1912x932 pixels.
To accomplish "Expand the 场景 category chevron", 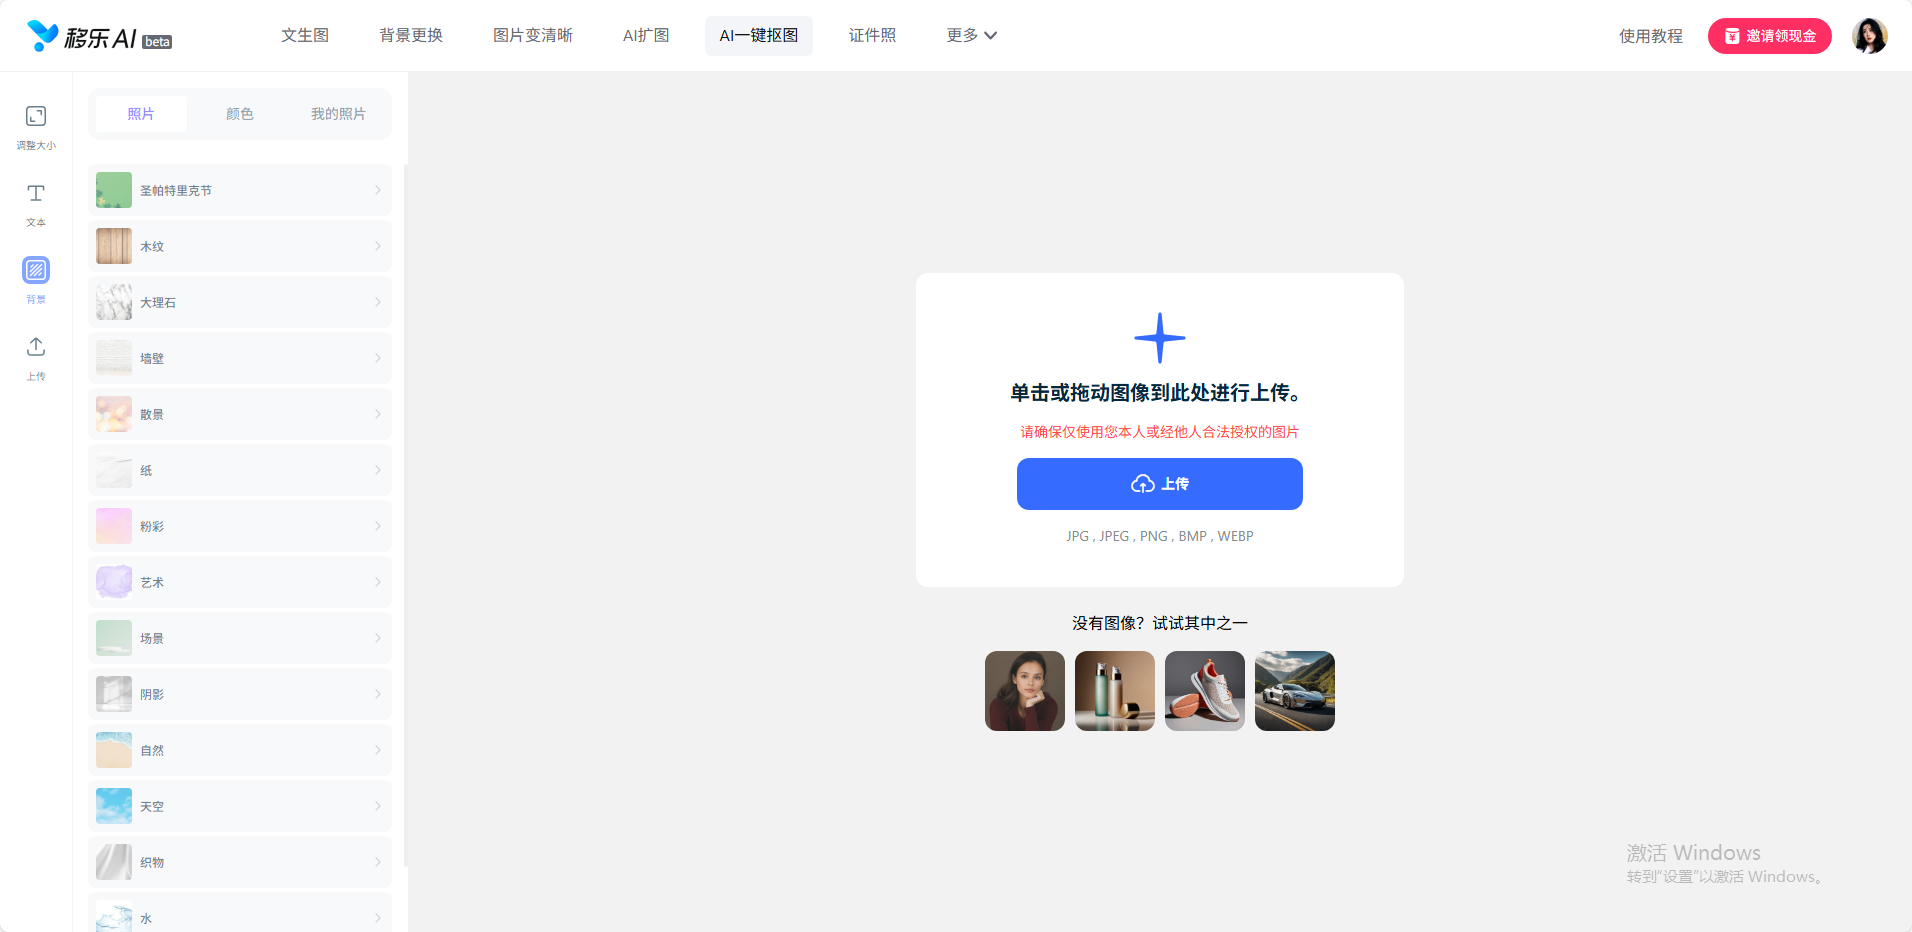I will (x=378, y=638).
